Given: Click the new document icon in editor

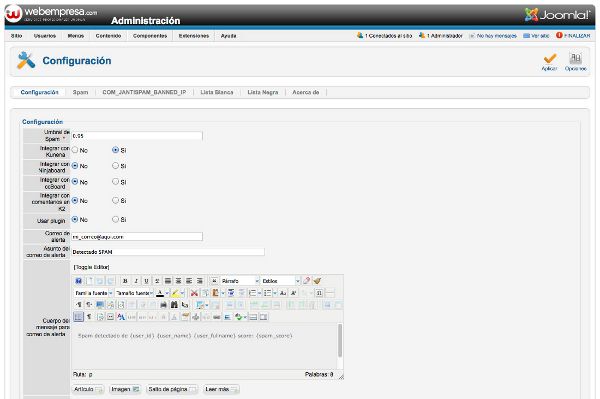Looking at the screenshot, I should pos(90,281).
